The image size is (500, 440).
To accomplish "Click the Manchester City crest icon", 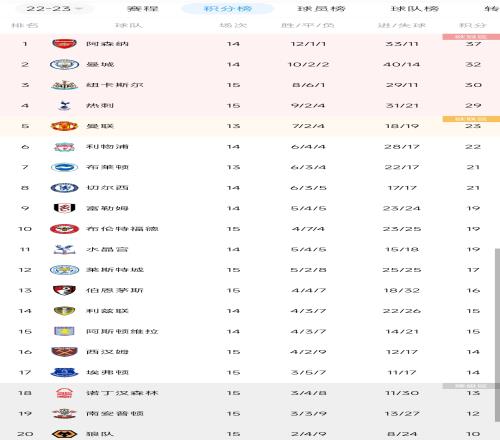I will point(64,64).
